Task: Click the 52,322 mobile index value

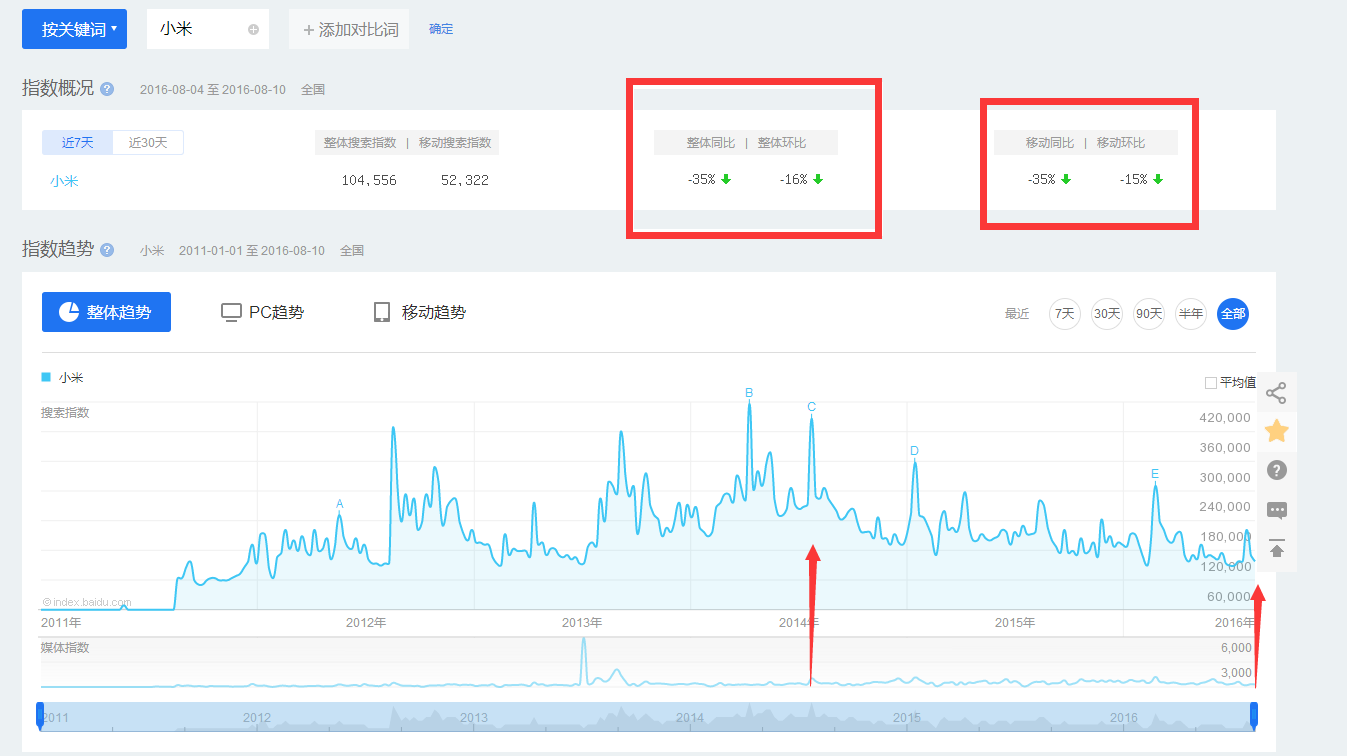Action: (x=465, y=180)
